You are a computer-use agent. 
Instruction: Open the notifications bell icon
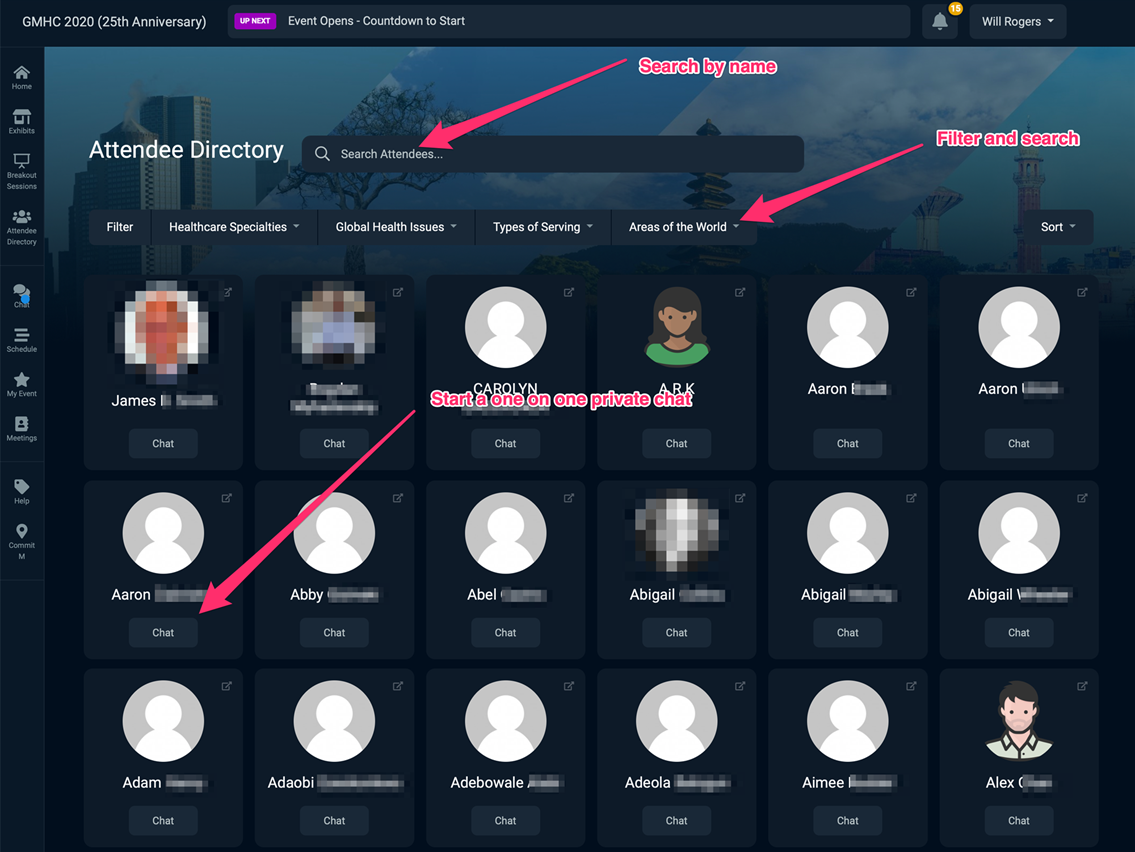point(940,21)
